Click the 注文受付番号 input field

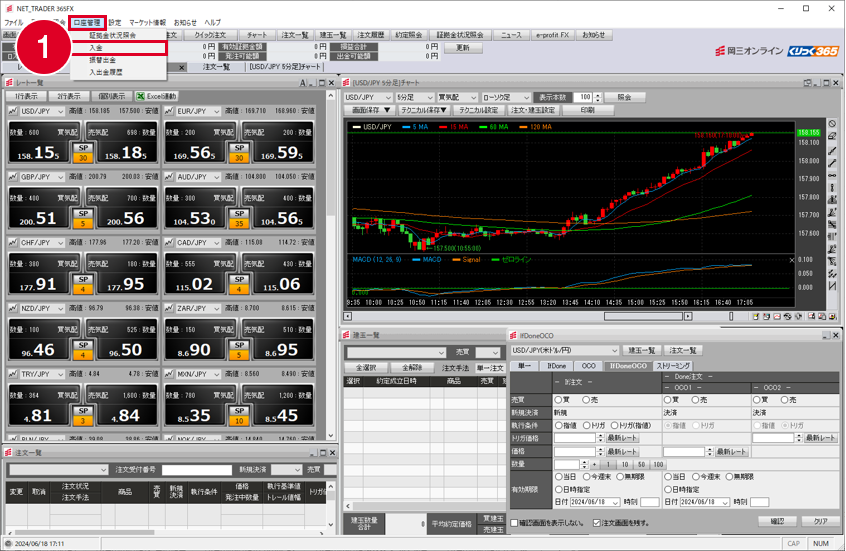click(196, 470)
